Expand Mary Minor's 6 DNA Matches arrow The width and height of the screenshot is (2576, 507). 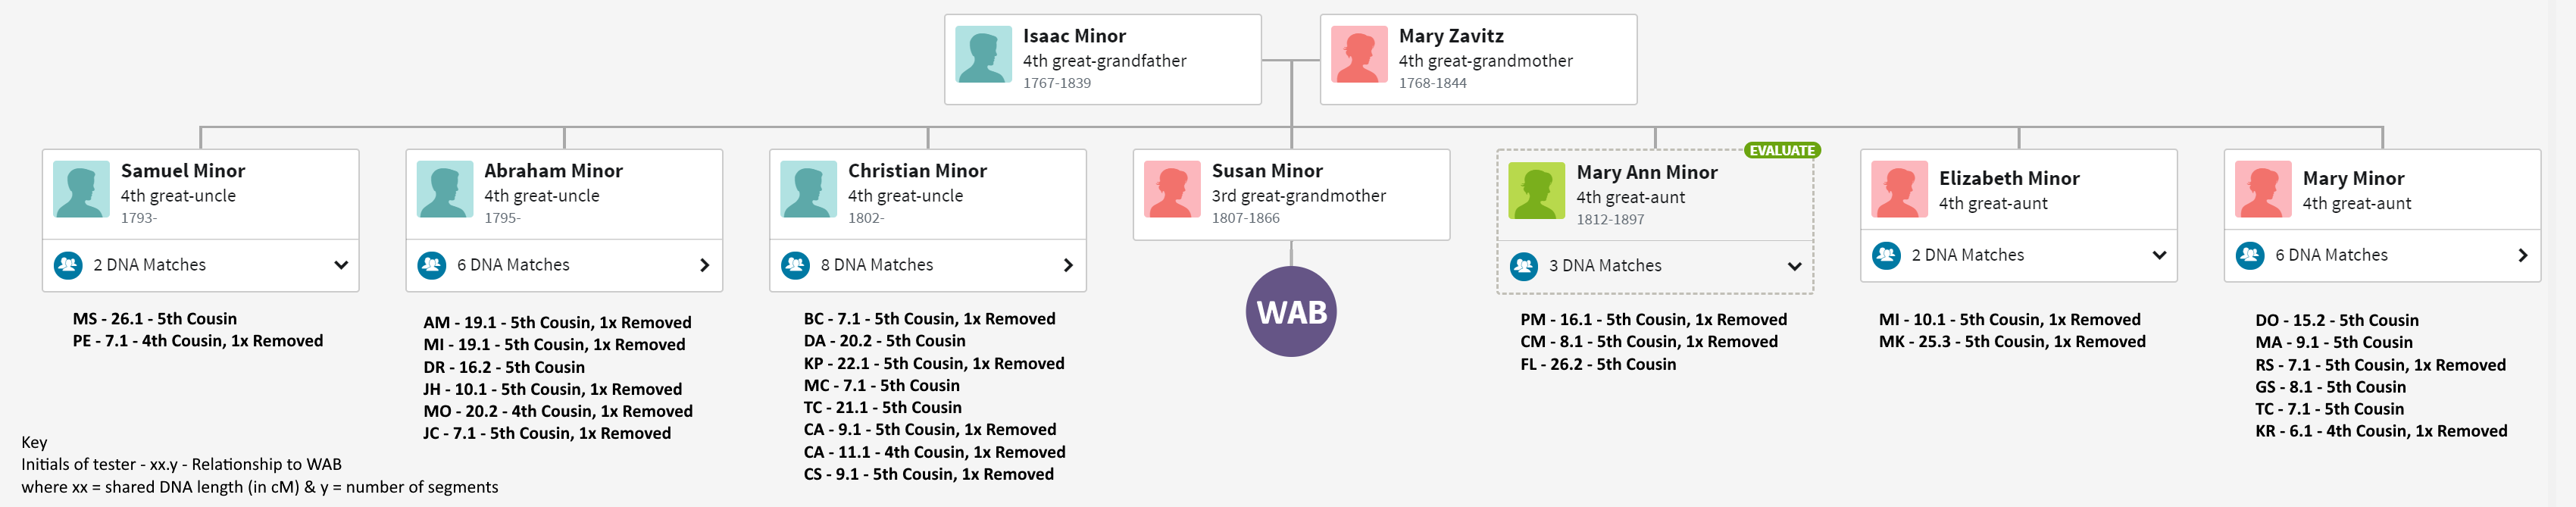click(x=2523, y=255)
